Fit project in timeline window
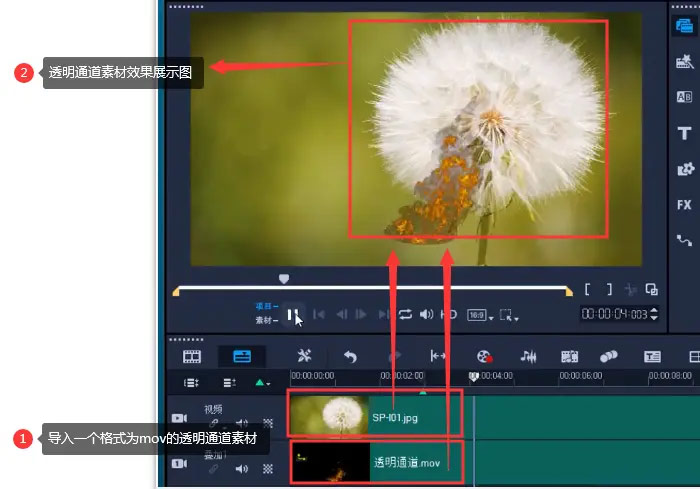700x489 pixels. point(438,356)
